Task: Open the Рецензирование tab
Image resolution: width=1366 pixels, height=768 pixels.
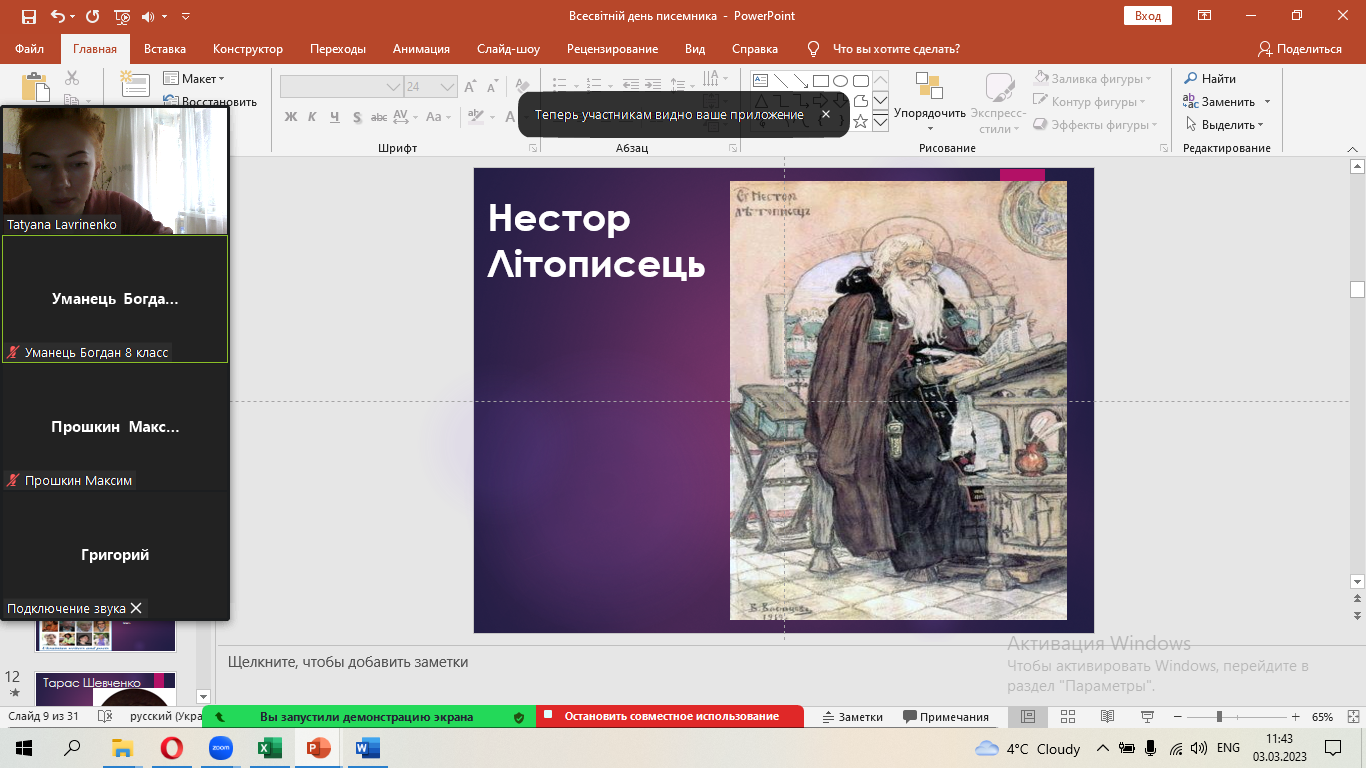Action: point(612,49)
